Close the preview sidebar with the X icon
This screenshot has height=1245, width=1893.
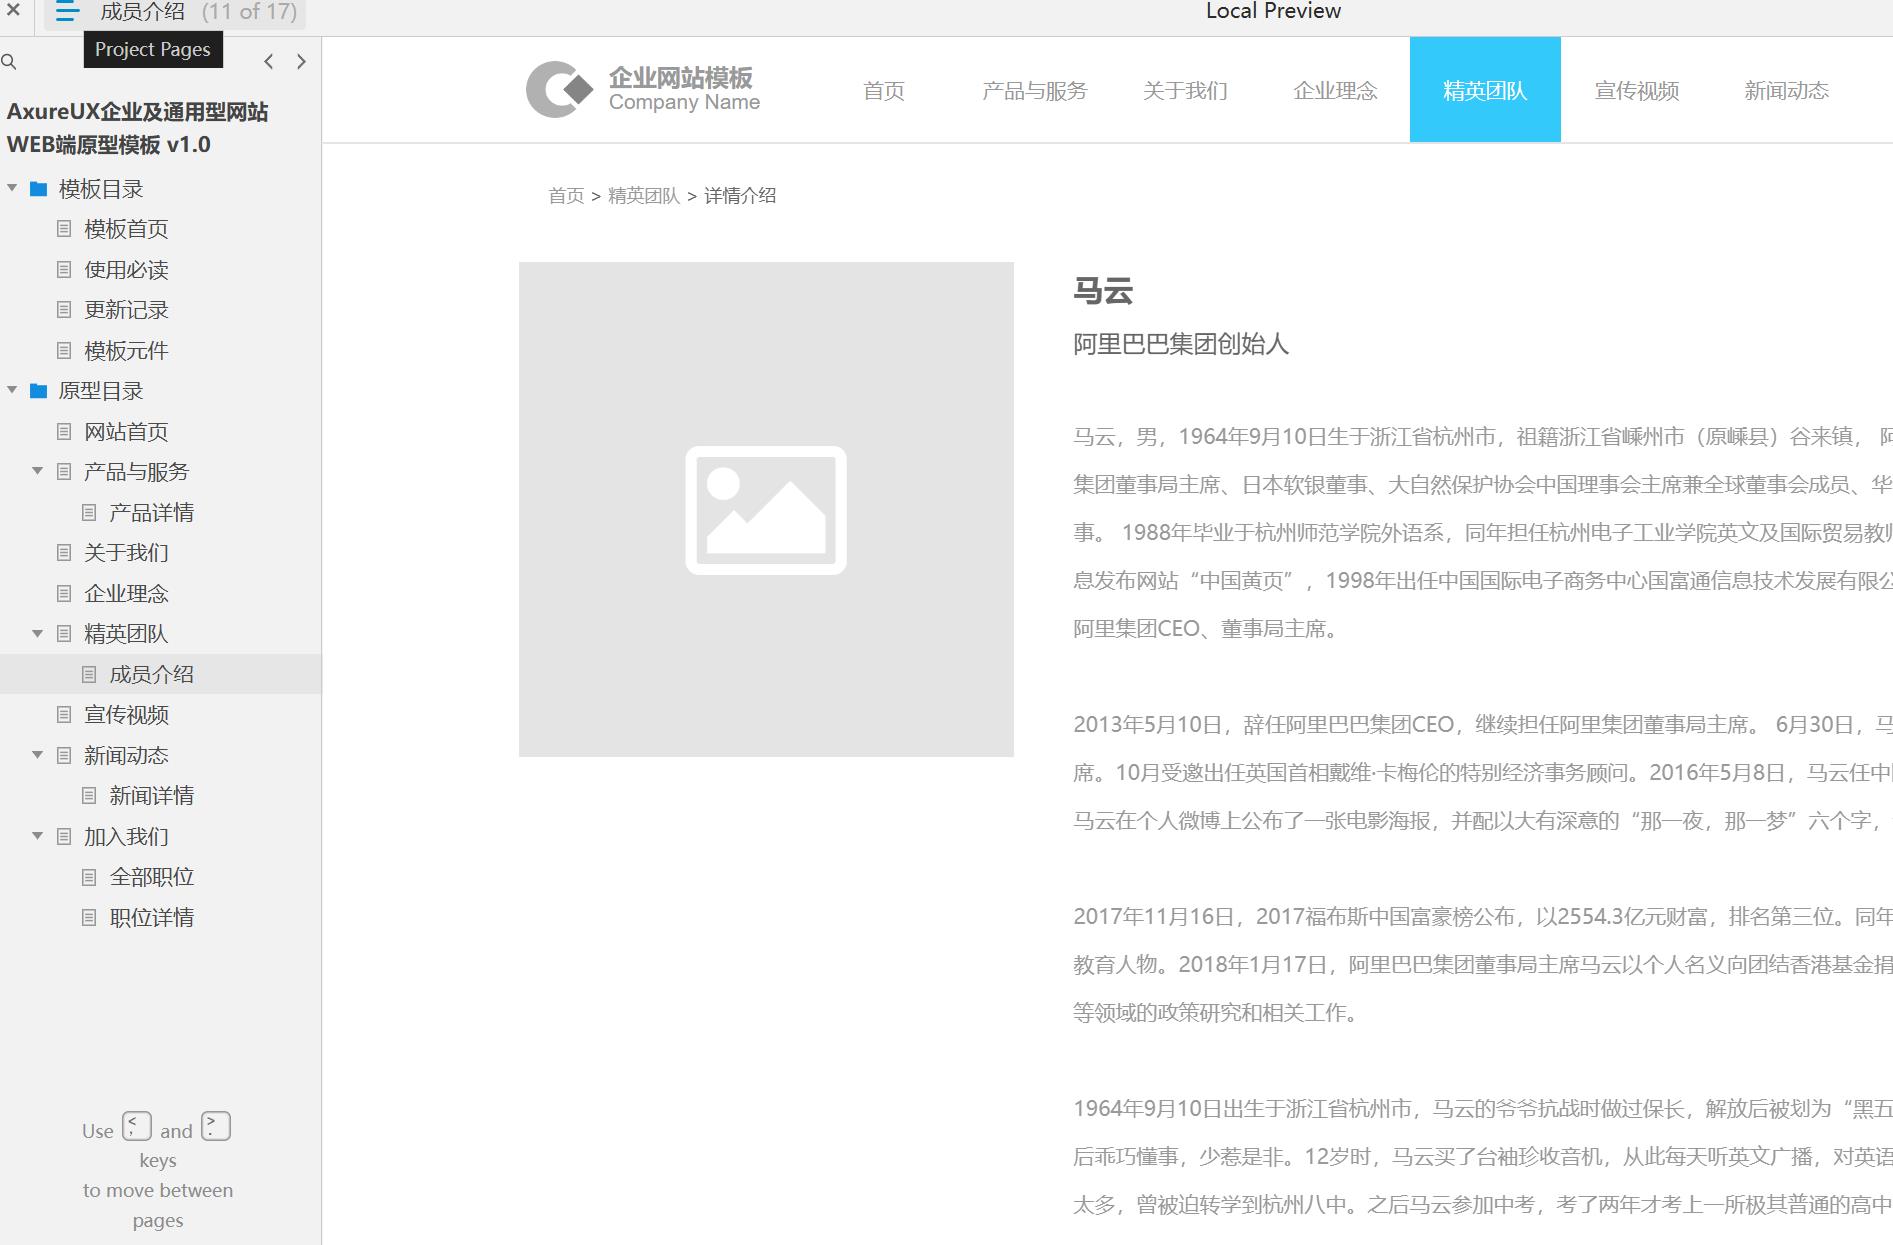[x=13, y=11]
